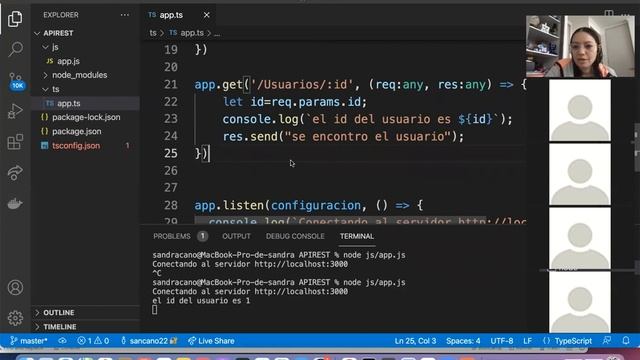This screenshot has width=640, height=360.
Task: Switch to the DEBUG CONSOLE tab
Action: point(295,236)
